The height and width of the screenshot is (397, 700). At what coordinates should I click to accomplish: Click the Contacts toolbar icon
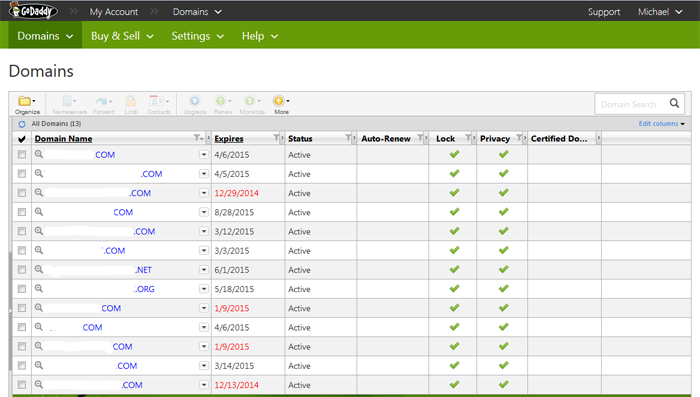coord(158,104)
